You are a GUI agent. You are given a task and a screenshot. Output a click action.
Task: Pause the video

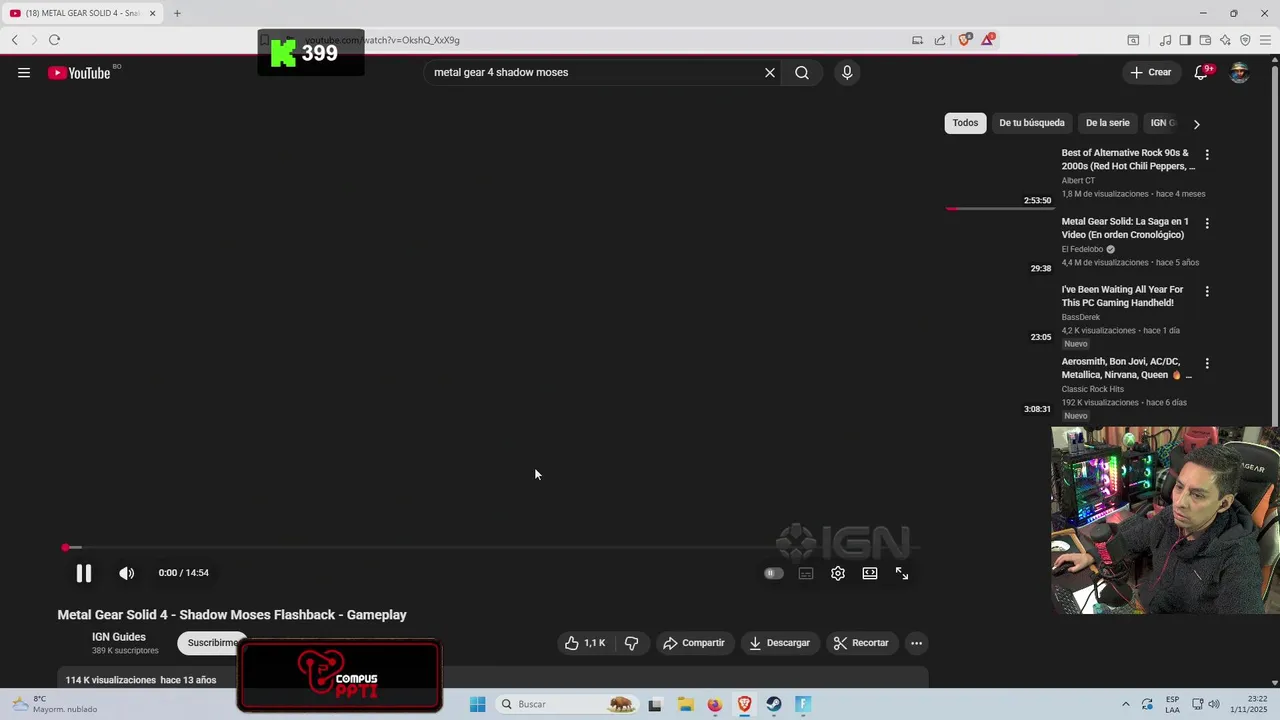click(84, 573)
